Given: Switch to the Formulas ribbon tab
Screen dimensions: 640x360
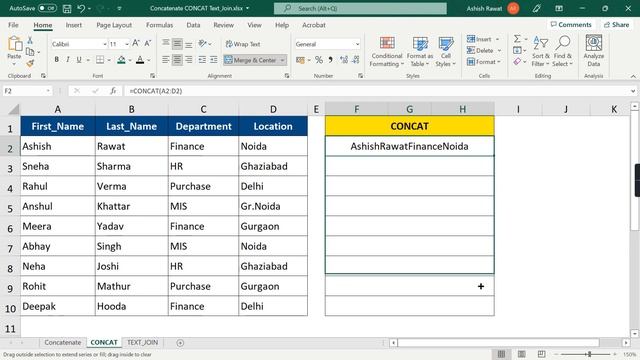Looking at the screenshot, I should (x=159, y=25).
